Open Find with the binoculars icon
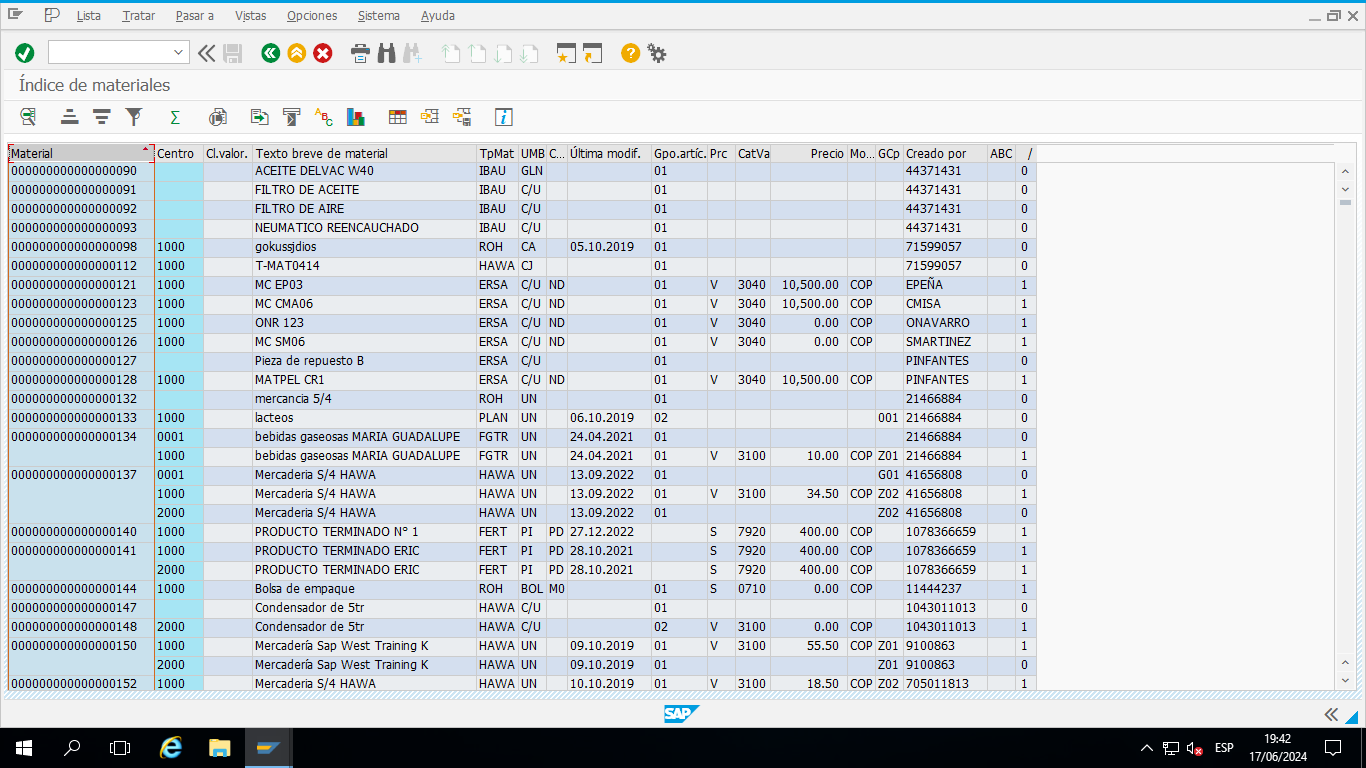 (387, 53)
